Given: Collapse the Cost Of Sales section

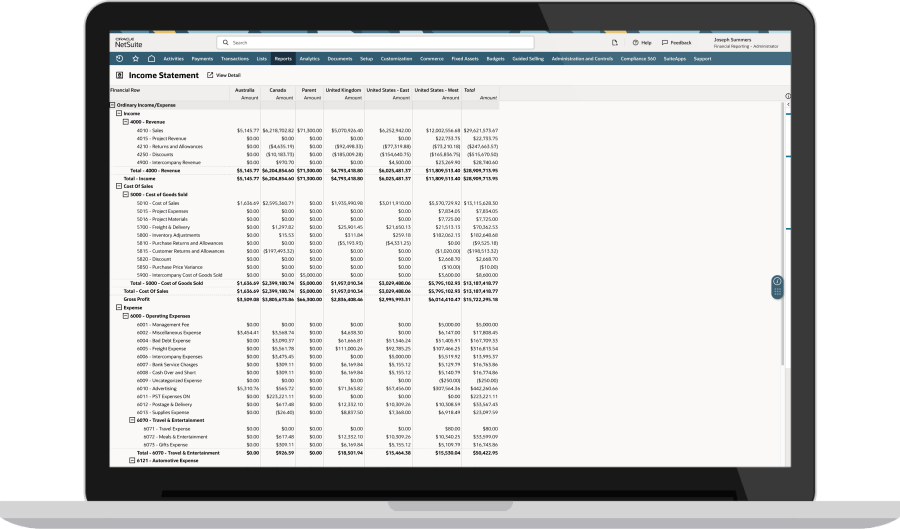Looking at the screenshot, I should pos(119,186).
